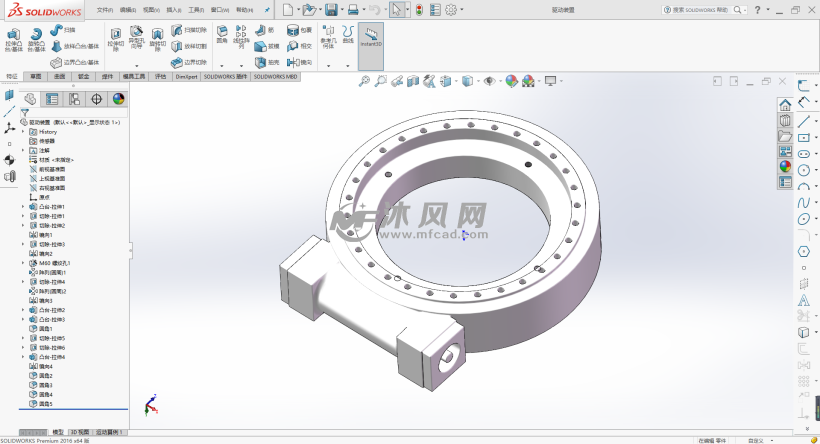820x444 pixels.
Task: Click the Rebuild traffic light icon
Action: [x=418, y=10]
